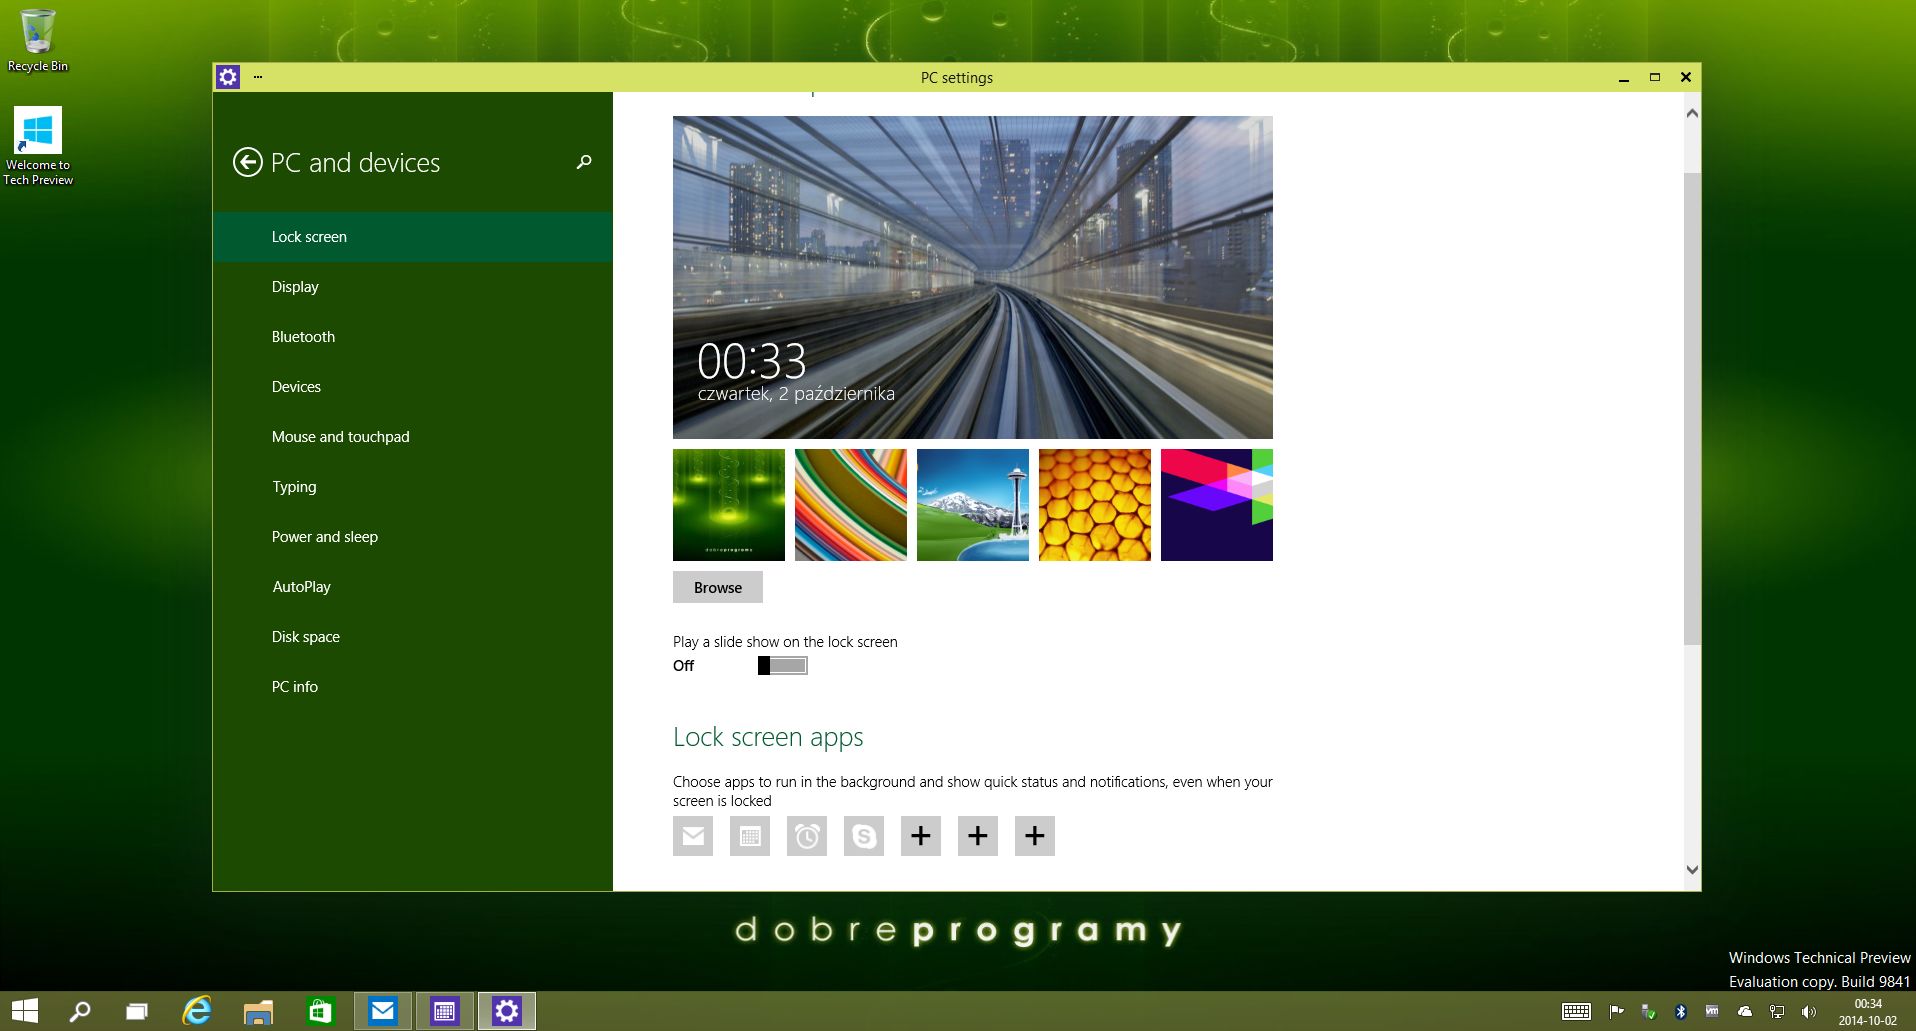Click the 'PC and devices' title
The height and width of the screenshot is (1031, 1916).
point(356,163)
